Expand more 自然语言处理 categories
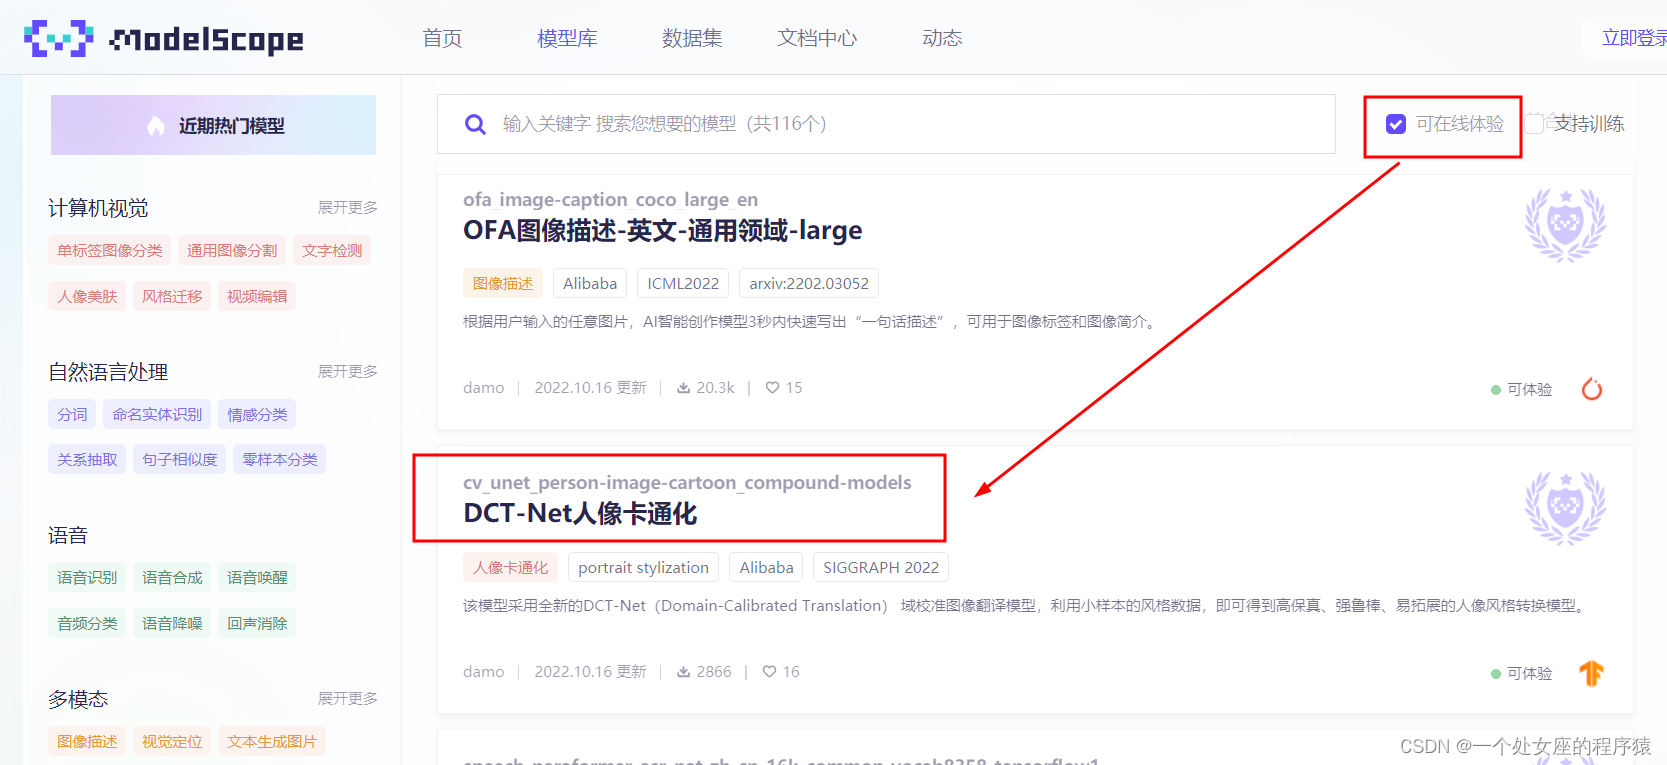Screen dimensions: 1667x765 click(x=348, y=371)
